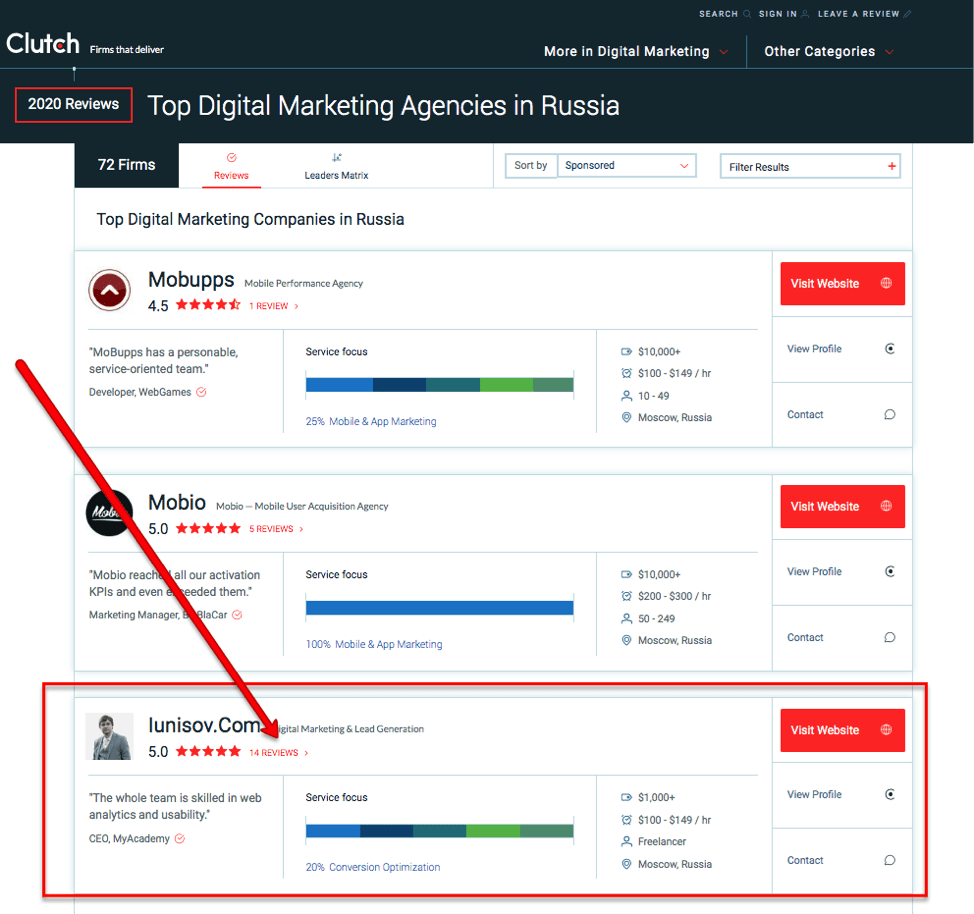Click 20% Conversion Optimization label
Screen dimensions: 974x914
pos(373,867)
